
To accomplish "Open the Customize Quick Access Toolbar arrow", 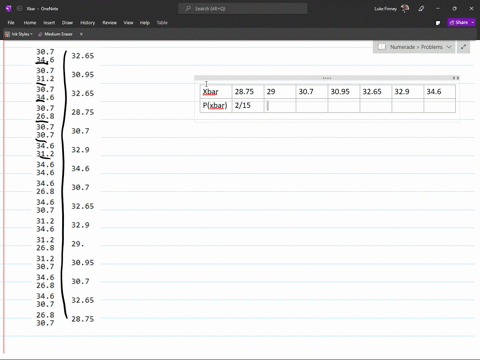I will pos(81,34).
